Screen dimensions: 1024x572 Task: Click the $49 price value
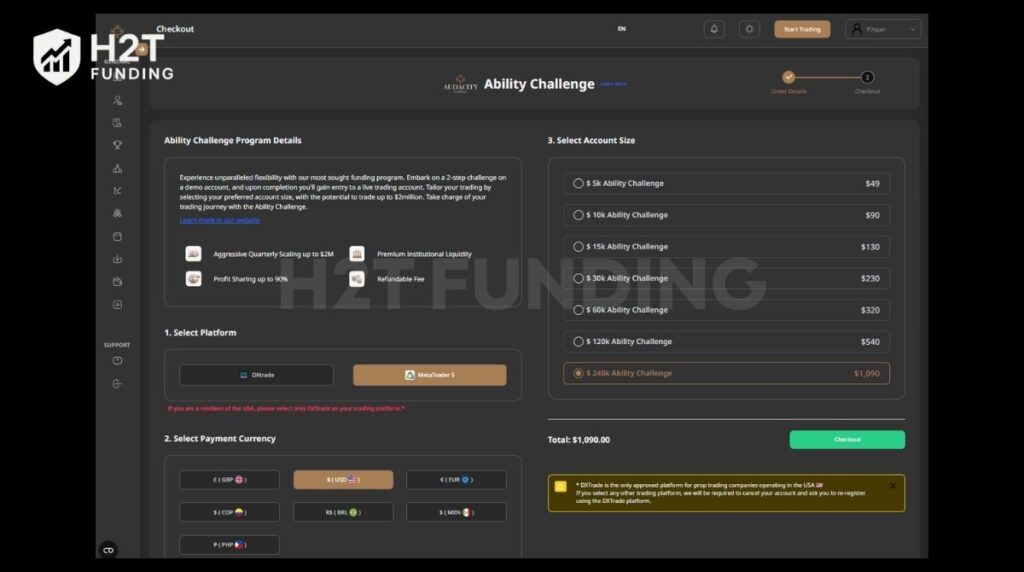[x=872, y=183]
